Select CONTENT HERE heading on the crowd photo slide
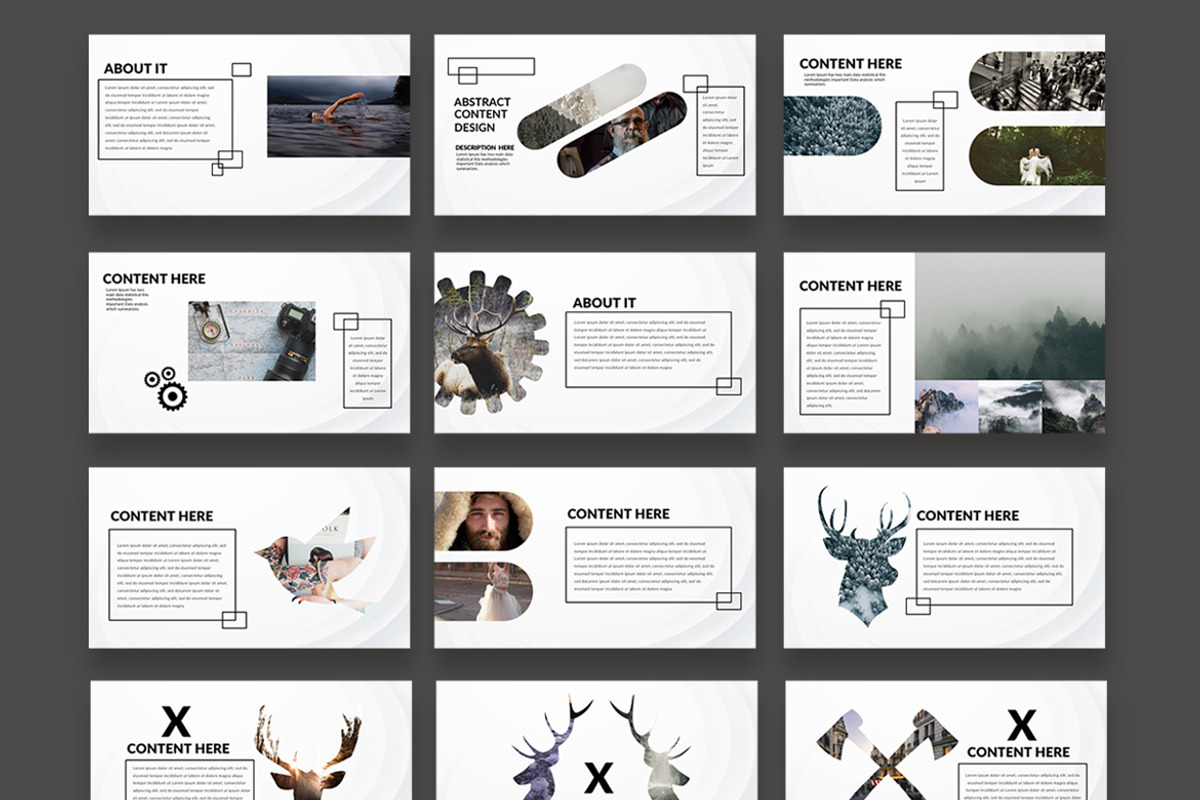 coord(851,63)
